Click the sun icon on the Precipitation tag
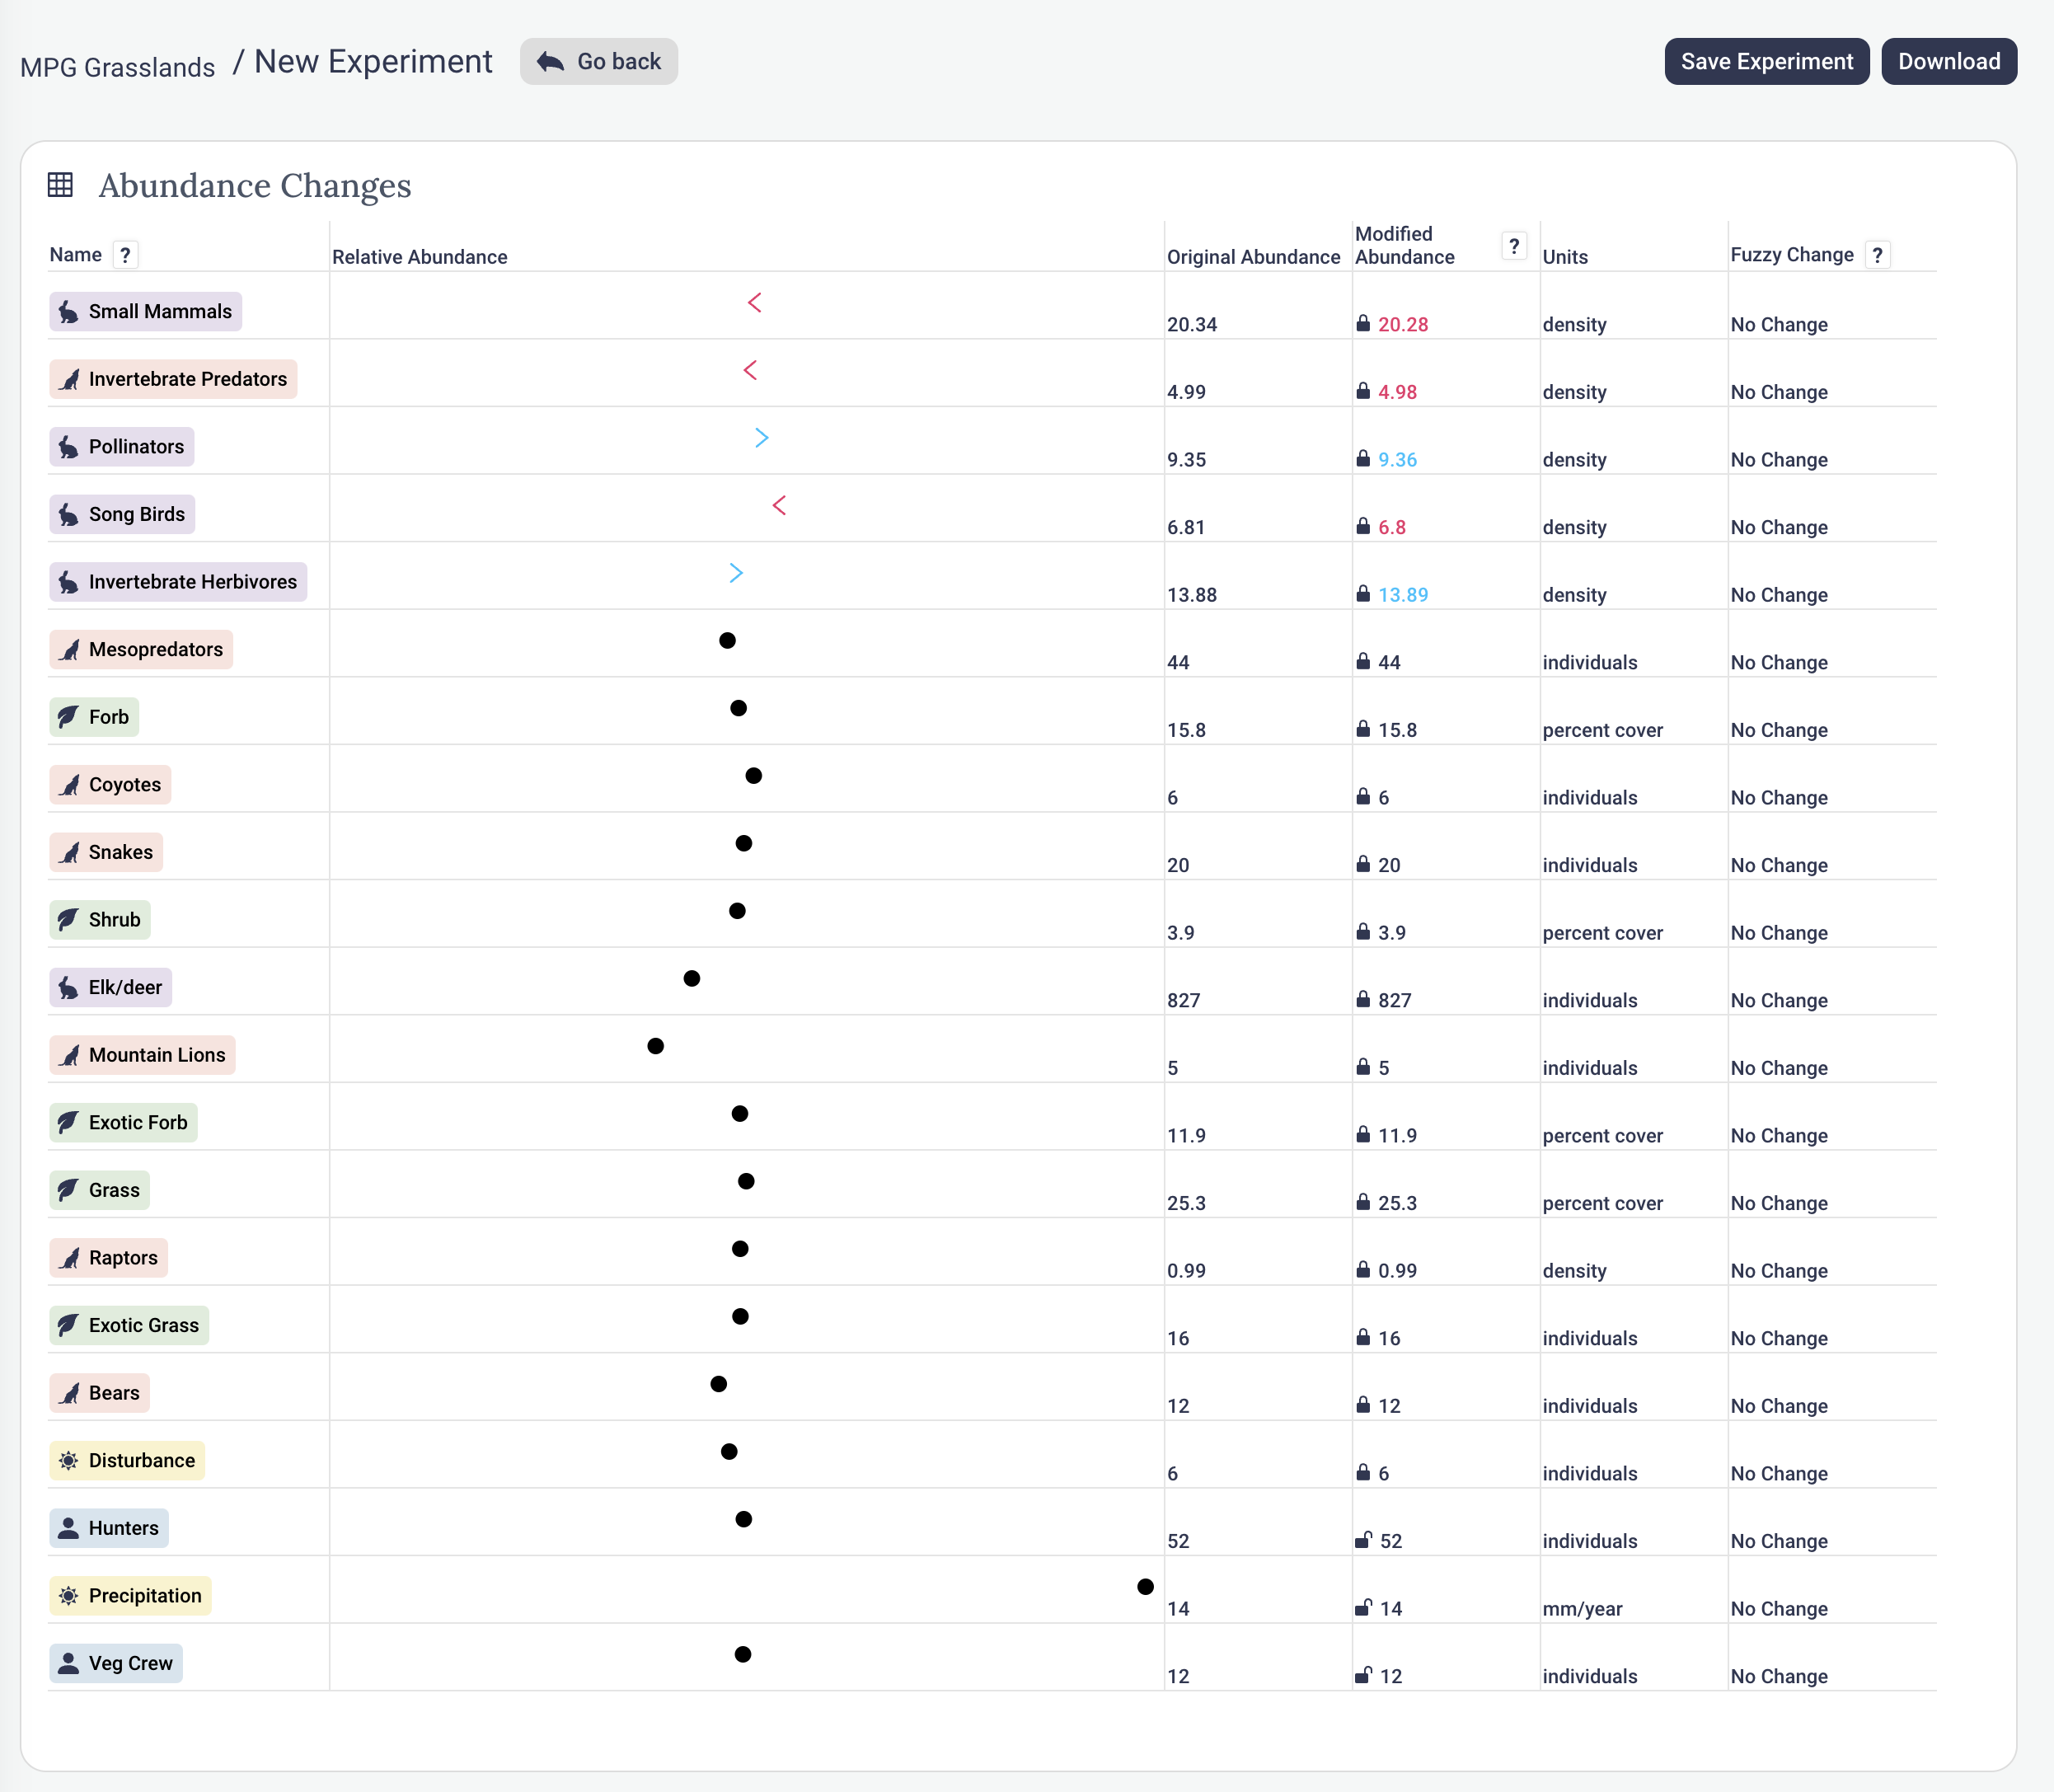 (x=68, y=1596)
